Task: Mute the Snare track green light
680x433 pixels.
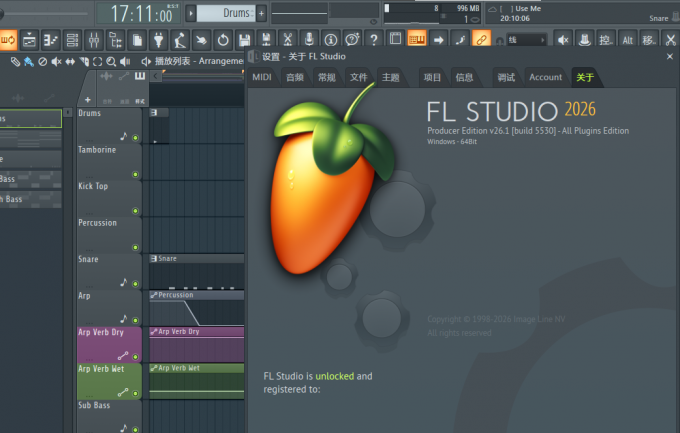Action: click(135, 284)
